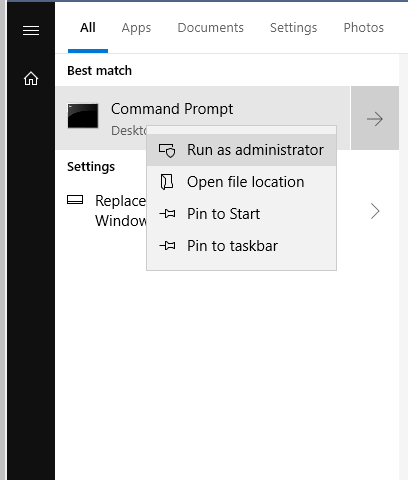Switch to the All tab
The width and height of the screenshot is (408, 480).
click(x=88, y=28)
